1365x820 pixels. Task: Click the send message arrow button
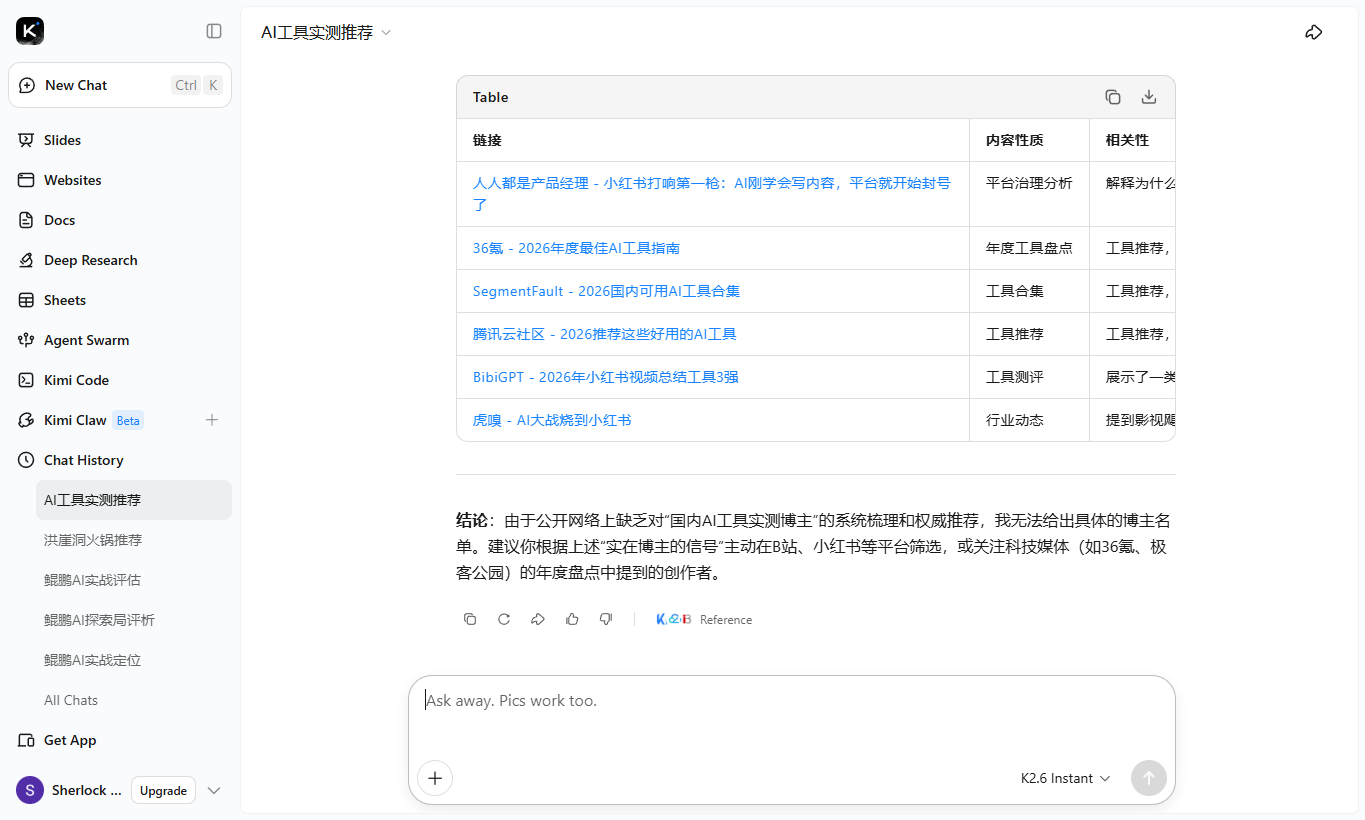(1148, 778)
